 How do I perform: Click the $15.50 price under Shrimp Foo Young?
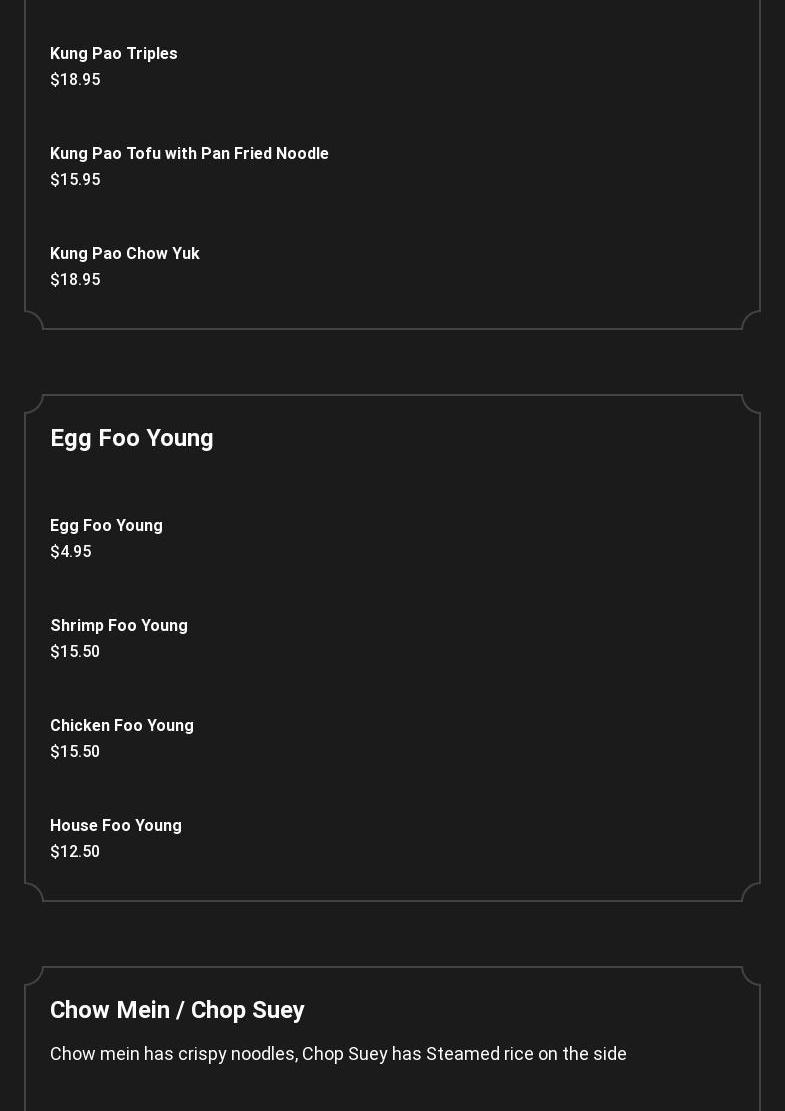pos(75,651)
